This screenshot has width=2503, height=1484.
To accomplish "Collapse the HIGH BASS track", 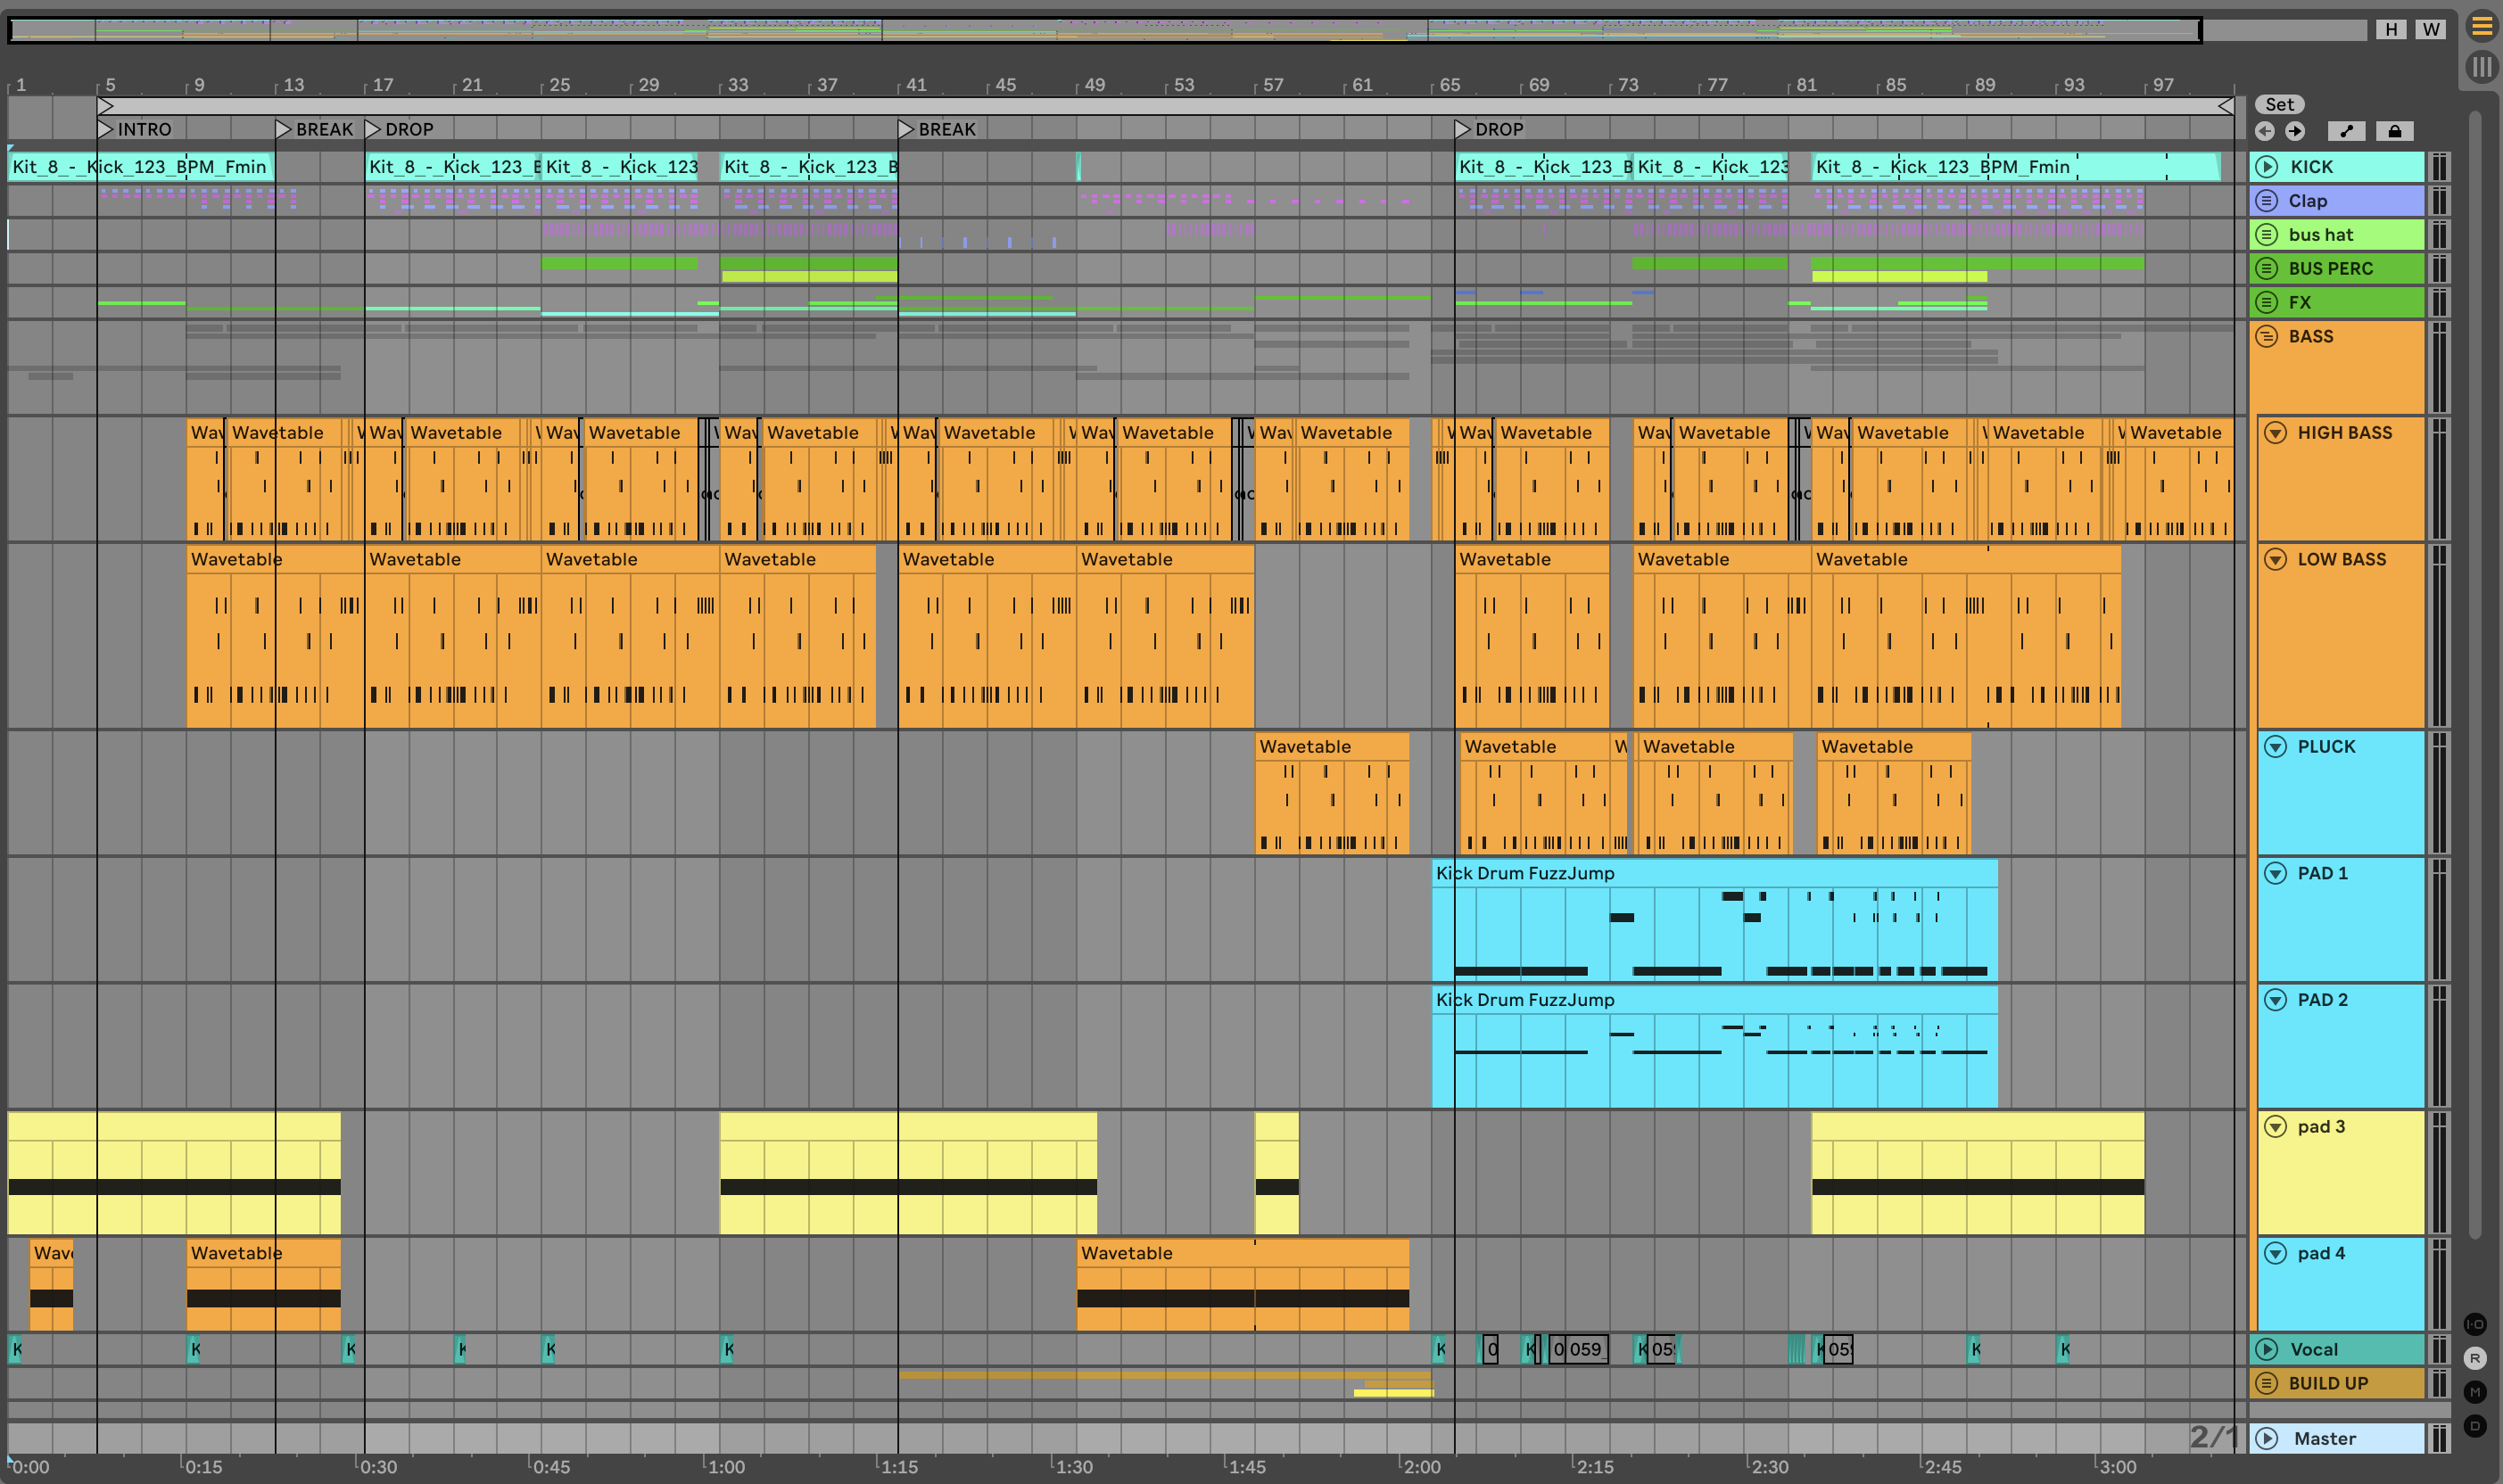I will (2275, 433).
